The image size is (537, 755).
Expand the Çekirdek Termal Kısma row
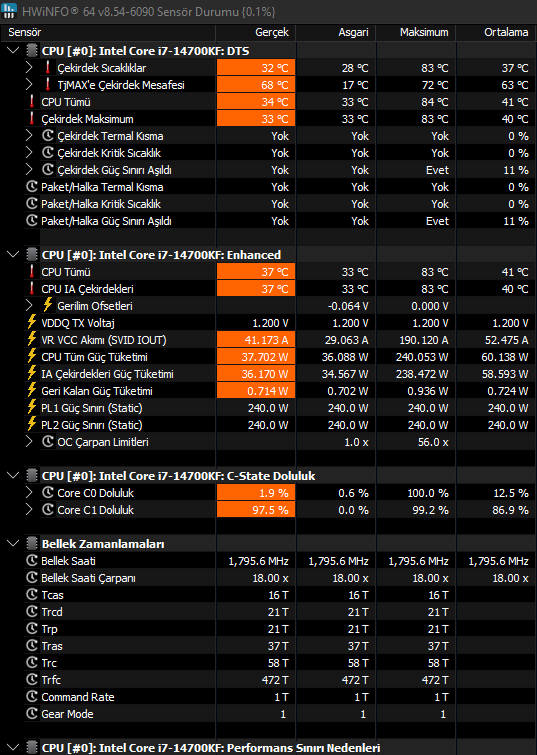(29, 136)
